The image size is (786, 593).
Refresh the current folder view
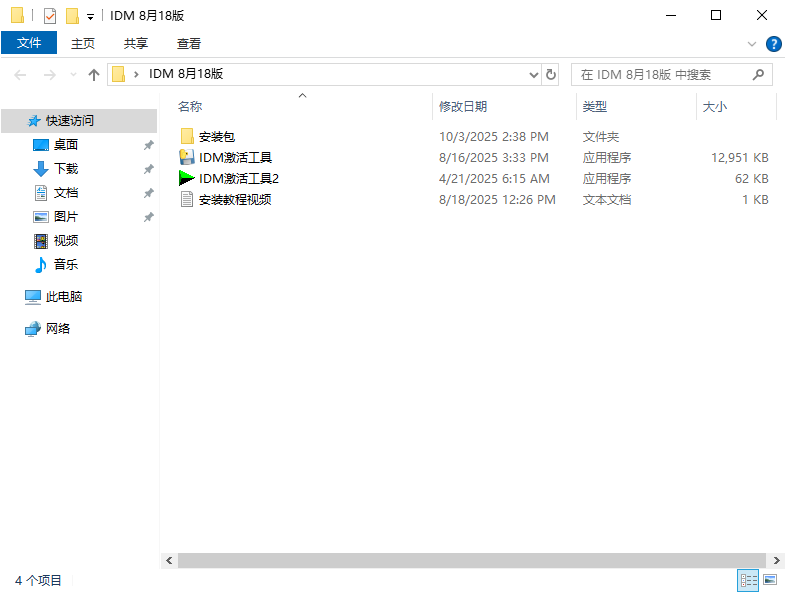(551, 74)
